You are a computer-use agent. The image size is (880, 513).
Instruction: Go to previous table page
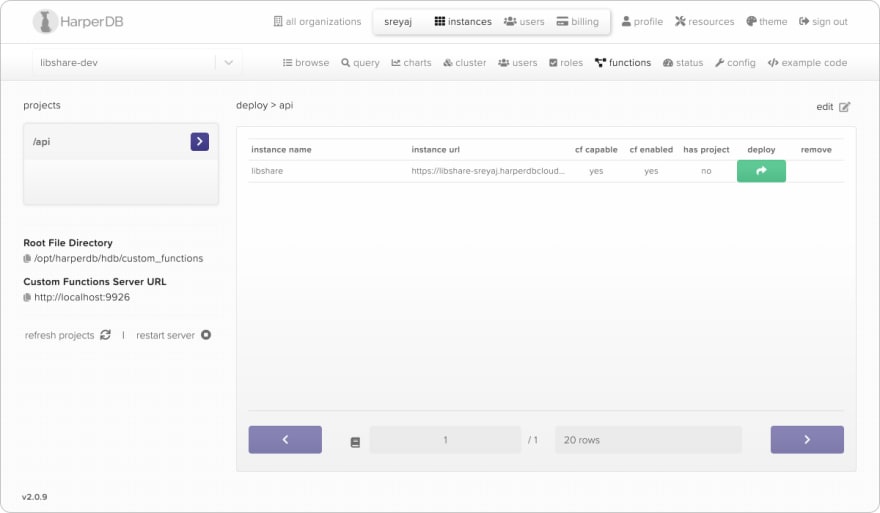tap(285, 439)
